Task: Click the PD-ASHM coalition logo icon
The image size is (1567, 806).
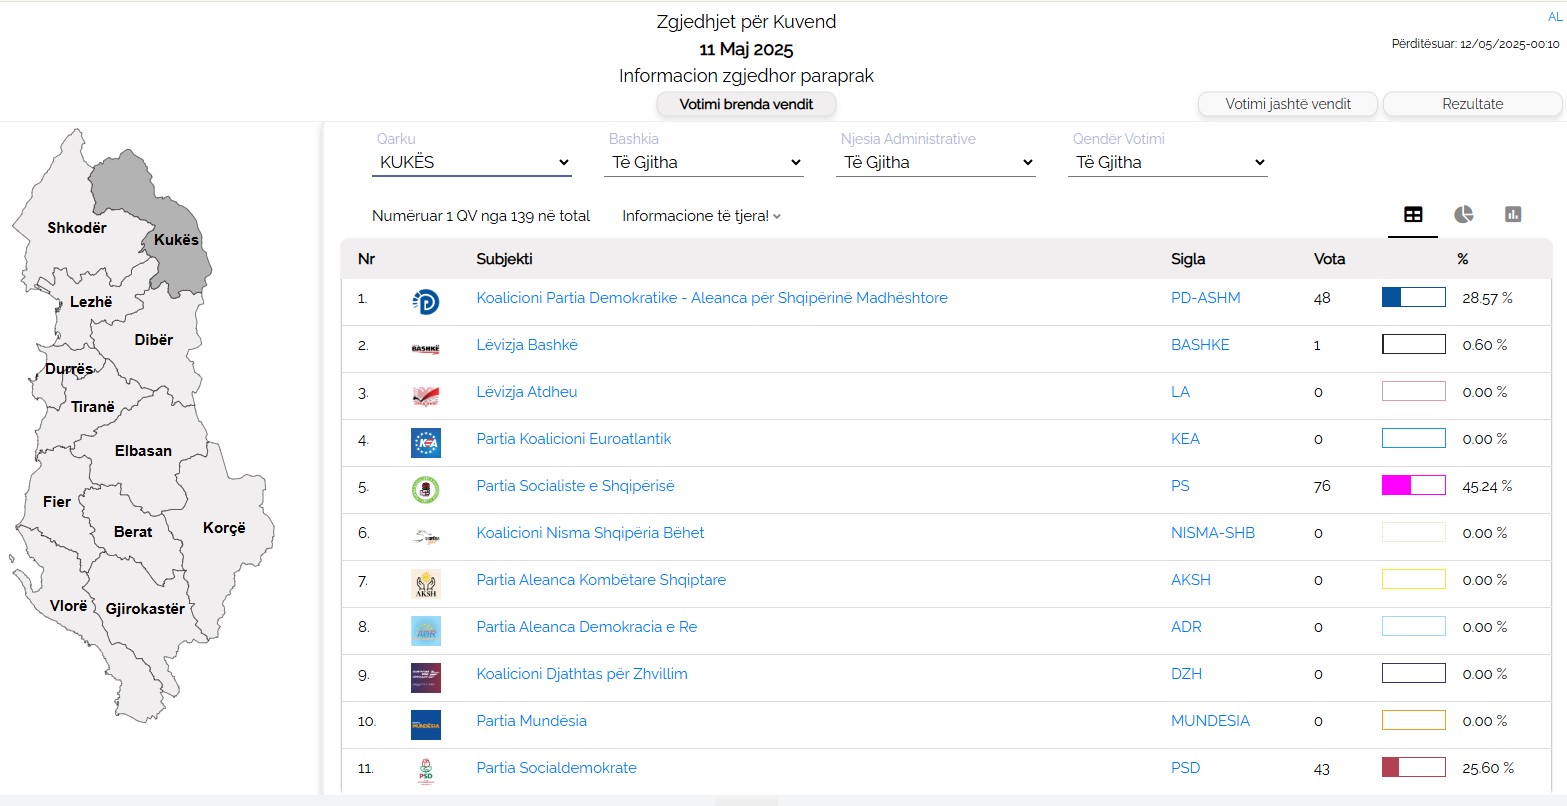Action: point(425,302)
